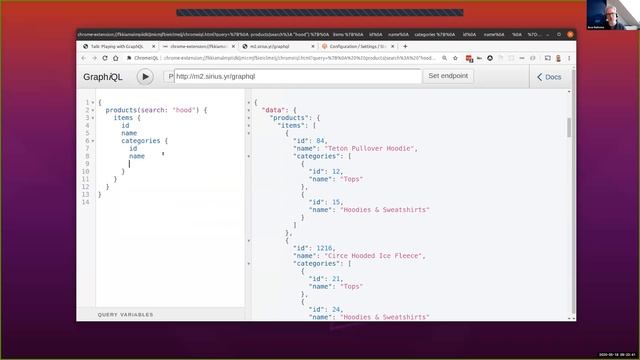Close the m2.sirius.yr/graphql tab
The height and width of the screenshot is (360, 640).
[x=313, y=47]
